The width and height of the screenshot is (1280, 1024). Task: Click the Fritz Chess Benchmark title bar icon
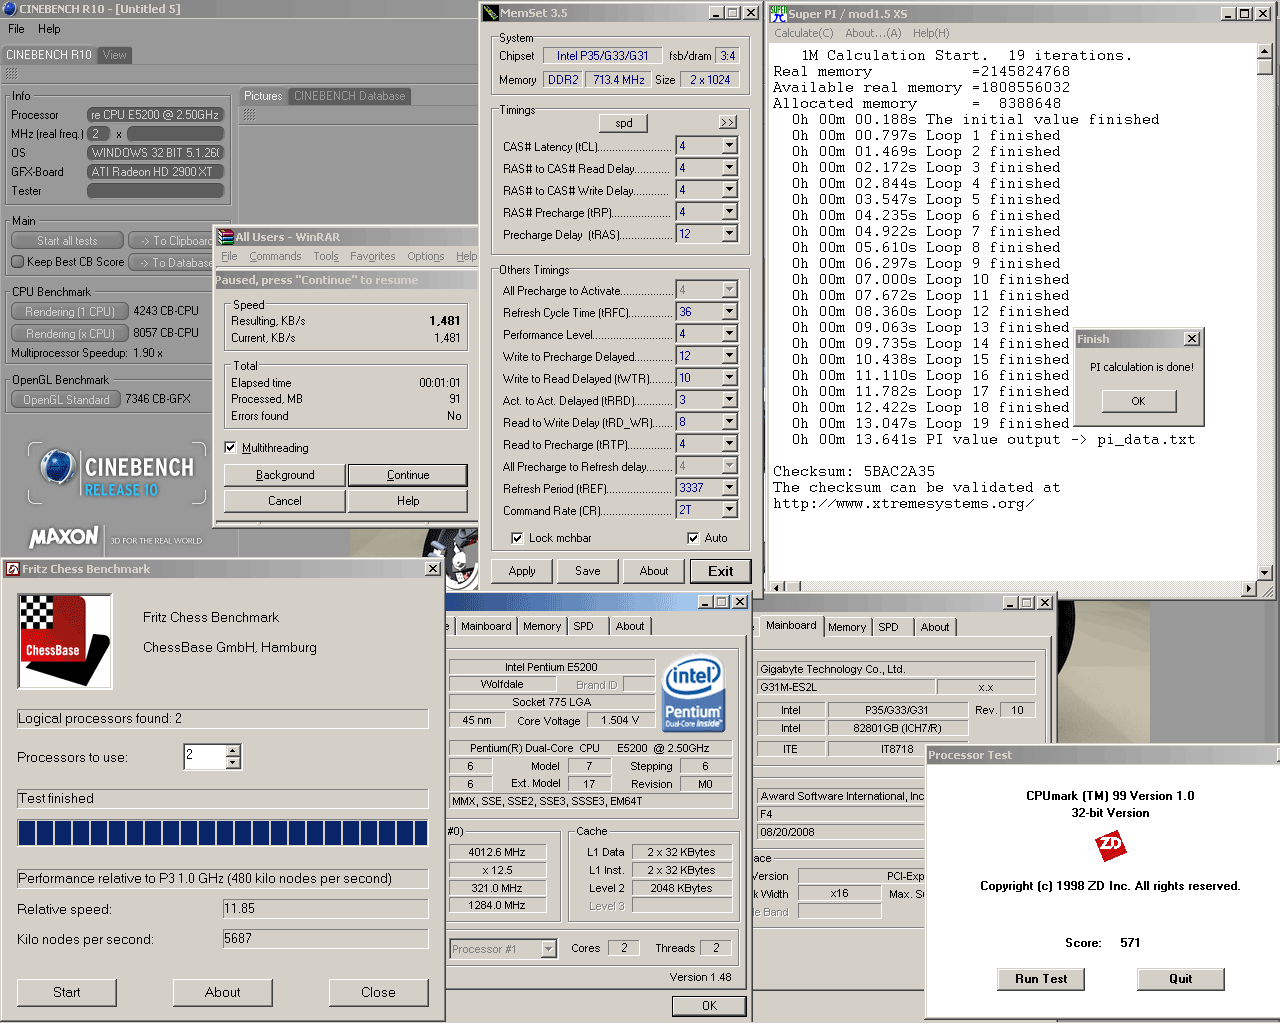coord(13,569)
